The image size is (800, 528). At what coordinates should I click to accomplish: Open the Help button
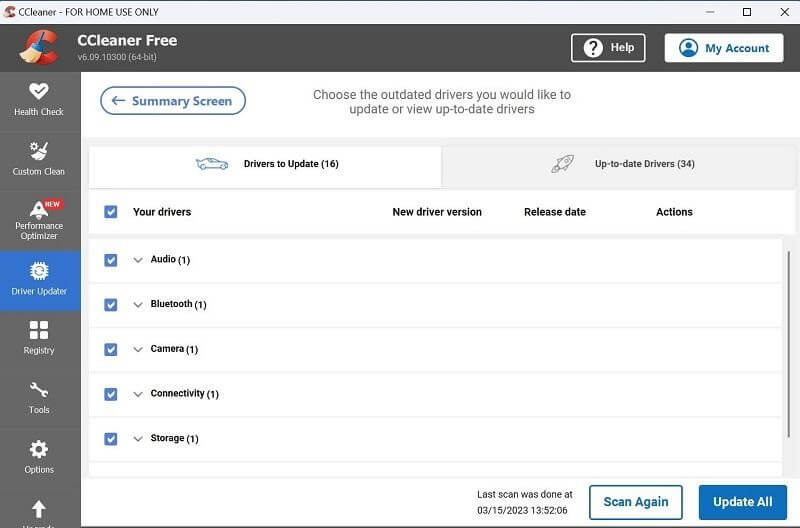tap(608, 48)
